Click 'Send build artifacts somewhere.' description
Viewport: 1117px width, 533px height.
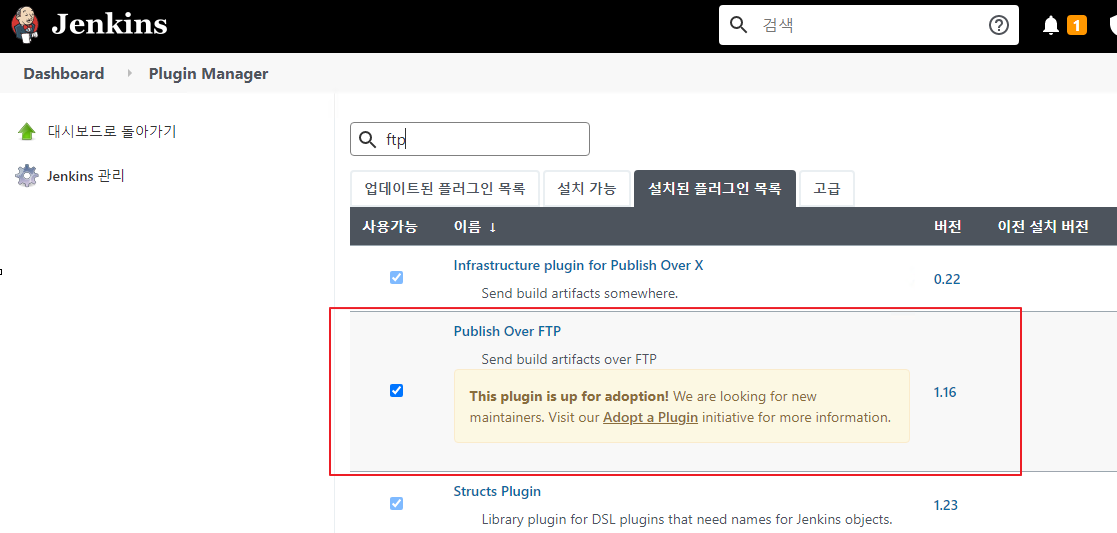click(x=580, y=293)
